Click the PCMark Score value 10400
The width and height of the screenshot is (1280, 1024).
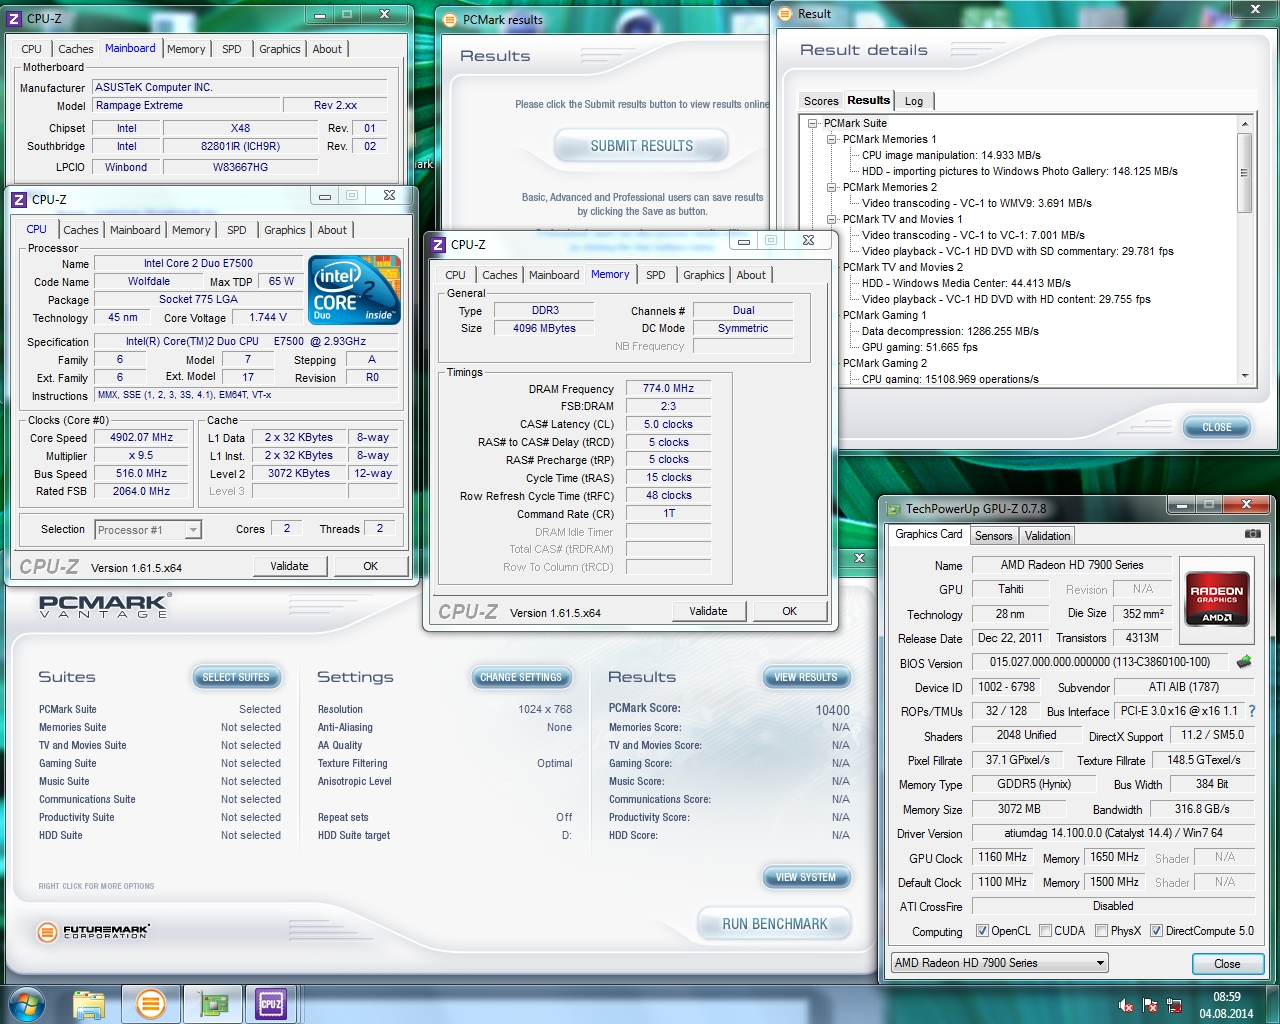[832, 710]
